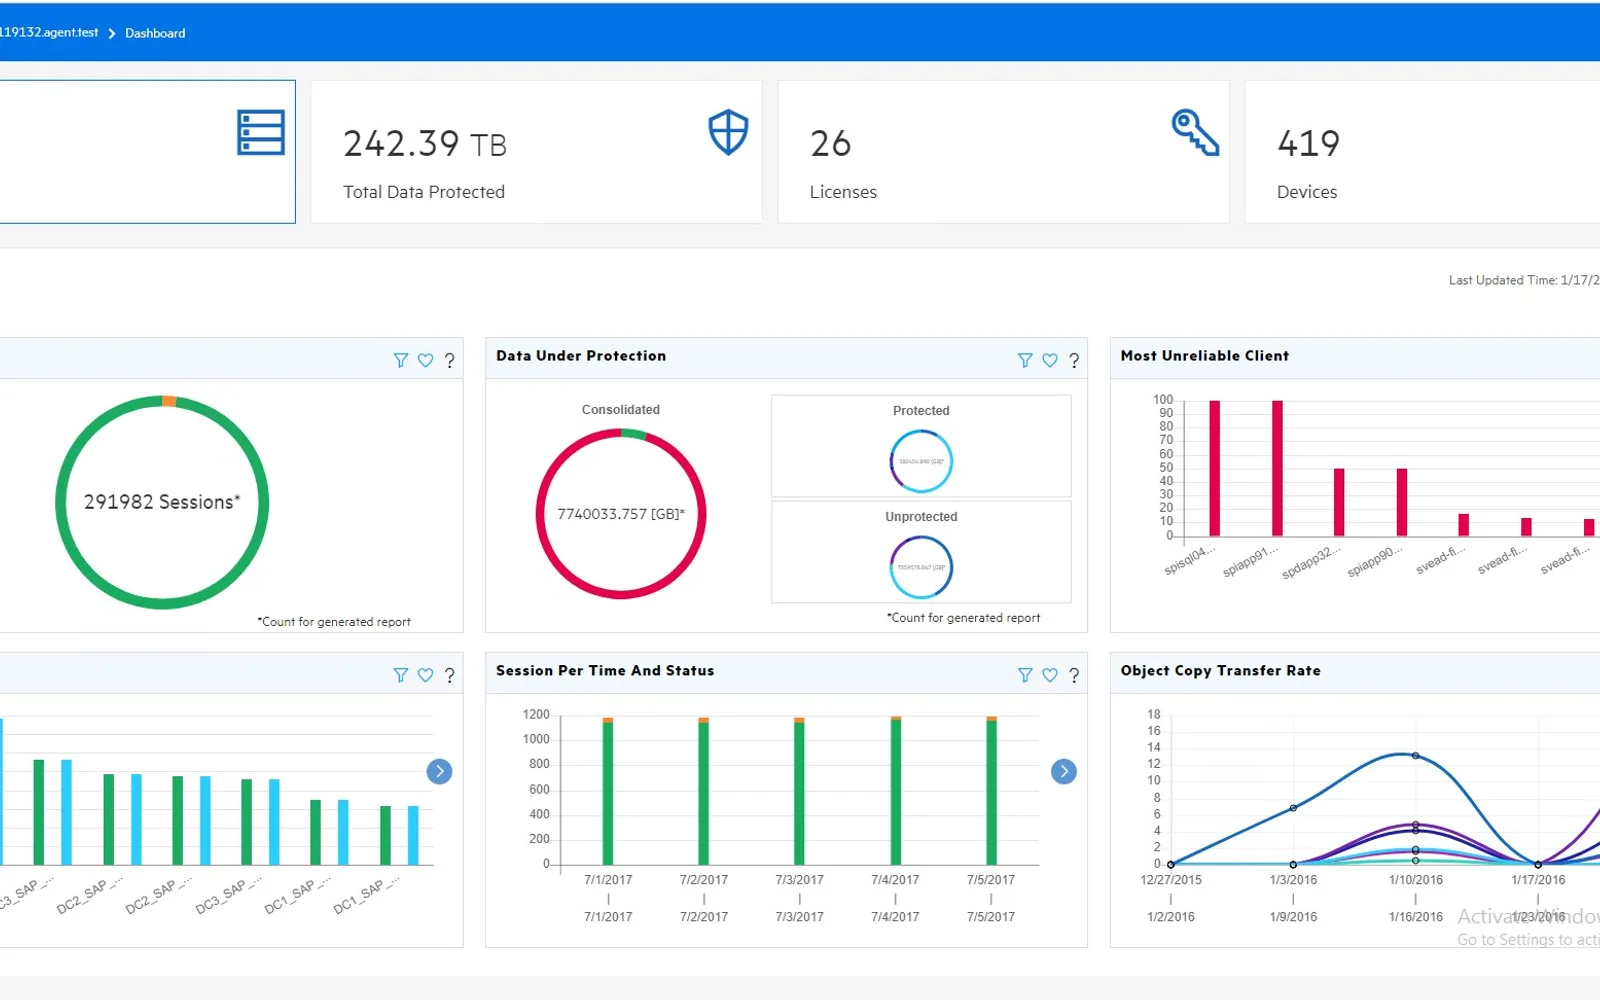Click the Protected mini donut thumbnail
This screenshot has height=1000, width=1600.
(x=921, y=461)
